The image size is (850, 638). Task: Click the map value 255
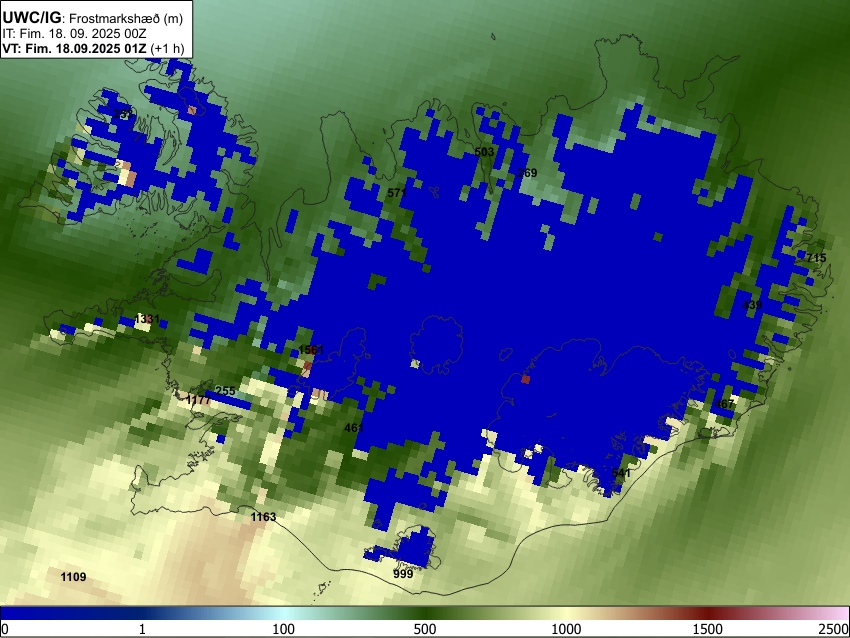(x=226, y=391)
